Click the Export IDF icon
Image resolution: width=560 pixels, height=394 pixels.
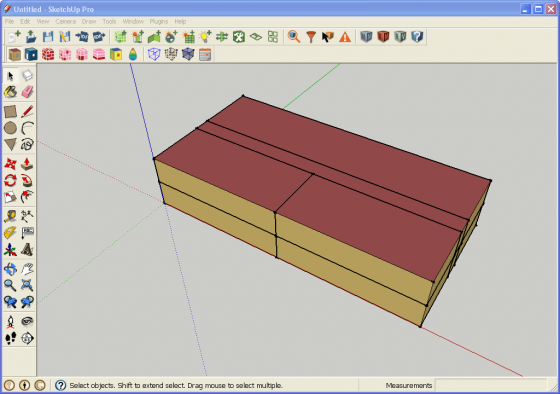(99, 36)
